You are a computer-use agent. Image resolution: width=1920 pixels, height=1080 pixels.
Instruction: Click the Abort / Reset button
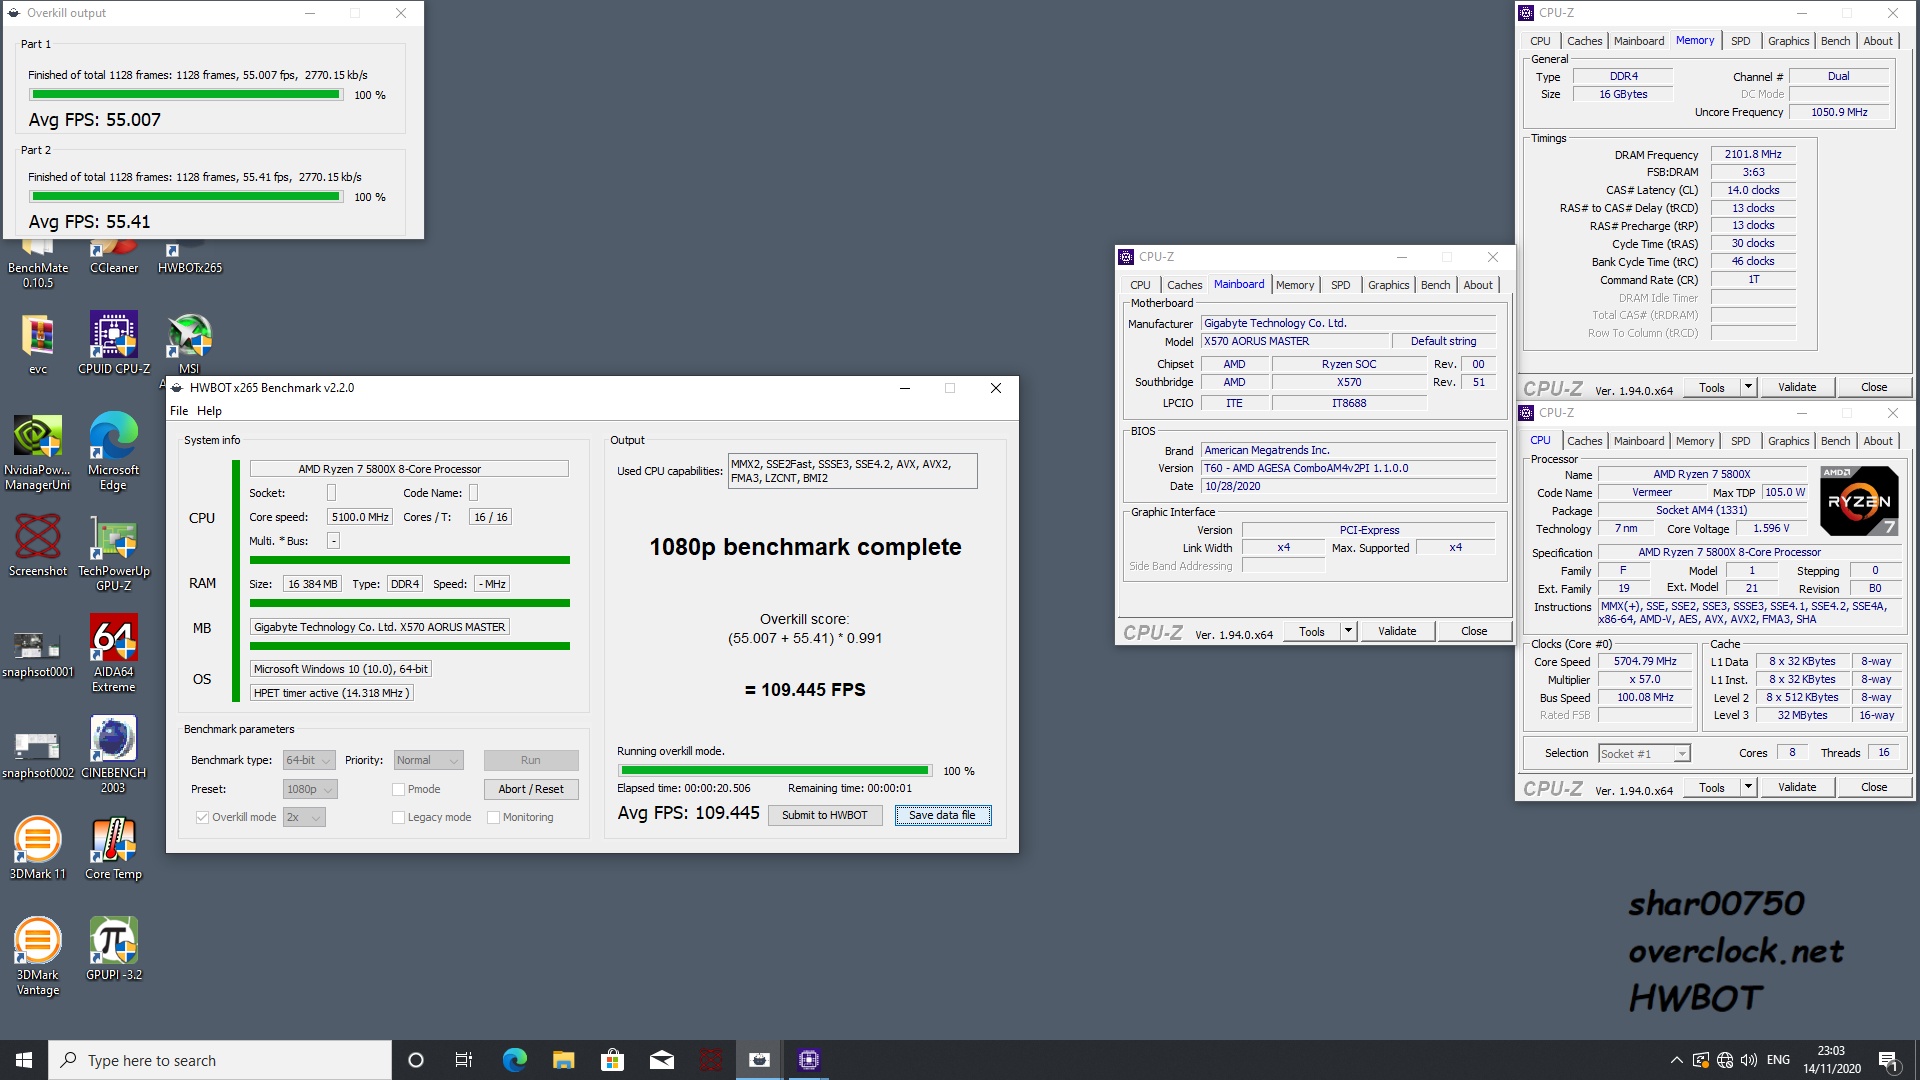click(x=531, y=789)
